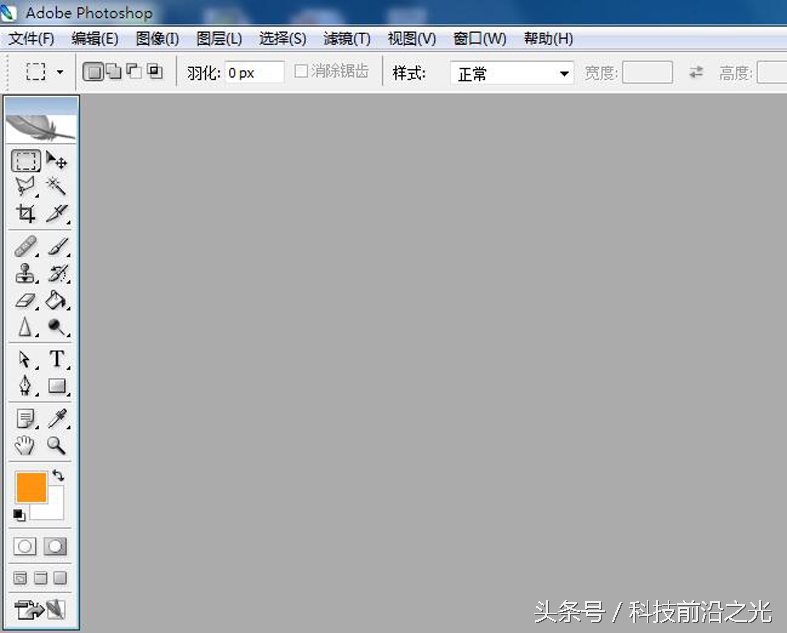Activate the Zoom magnifier tool
The image size is (787, 633).
coord(56,445)
